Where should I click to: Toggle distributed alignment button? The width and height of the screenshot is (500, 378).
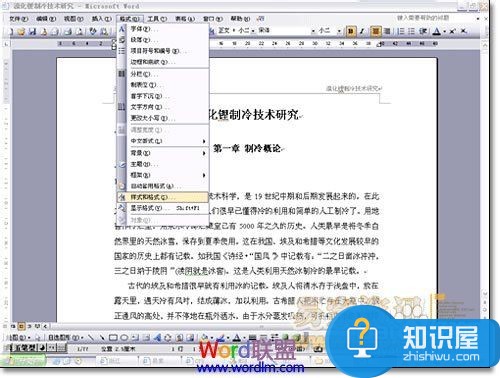[387, 31]
